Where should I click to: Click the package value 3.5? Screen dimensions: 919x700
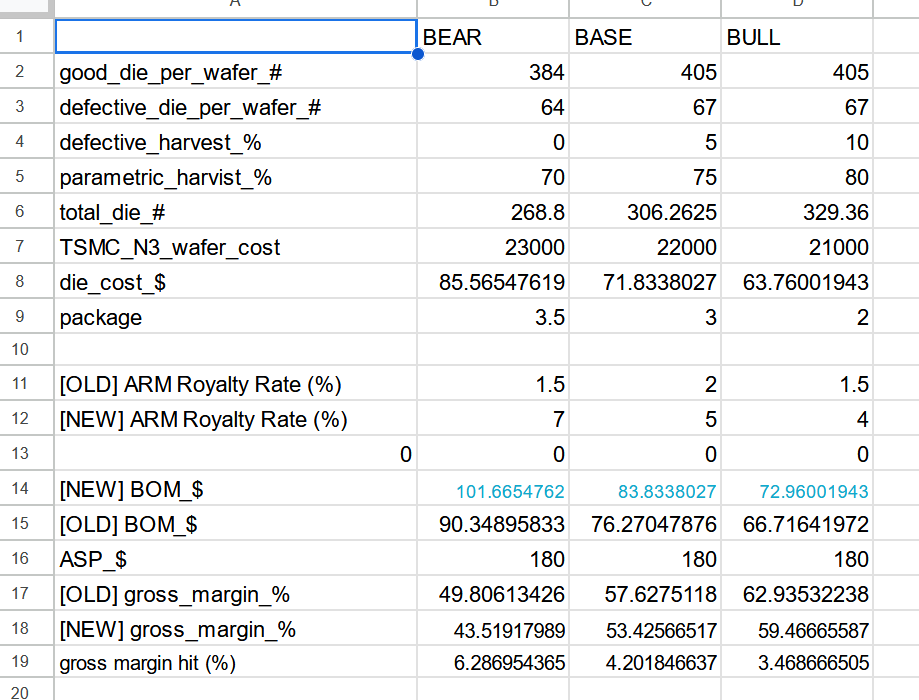tap(493, 317)
